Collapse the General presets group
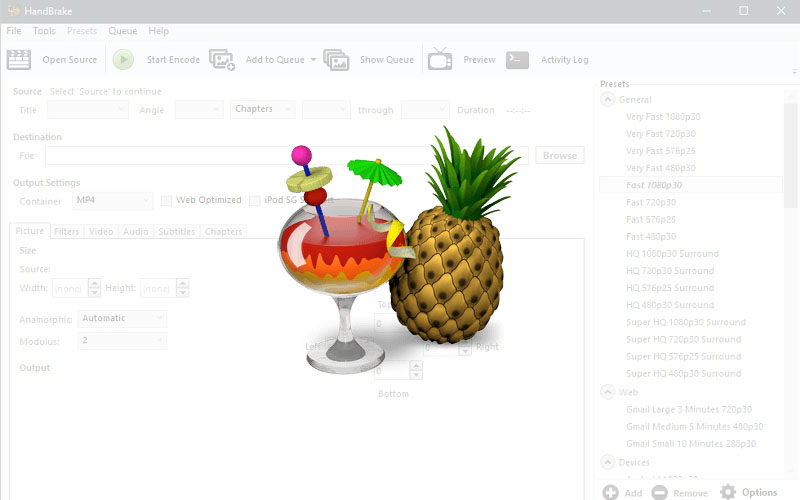This screenshot has width=800, height=500. pos(607,100)
